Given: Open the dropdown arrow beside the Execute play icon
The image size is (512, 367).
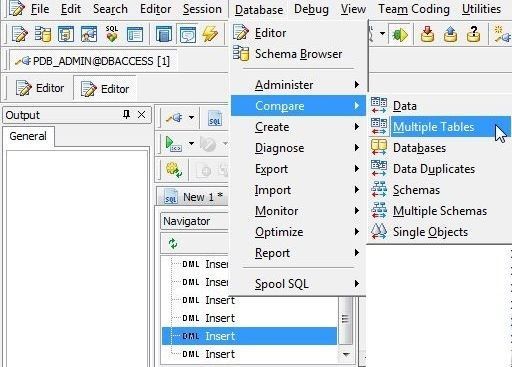Looking at the screenshot, I should [191, 144].
